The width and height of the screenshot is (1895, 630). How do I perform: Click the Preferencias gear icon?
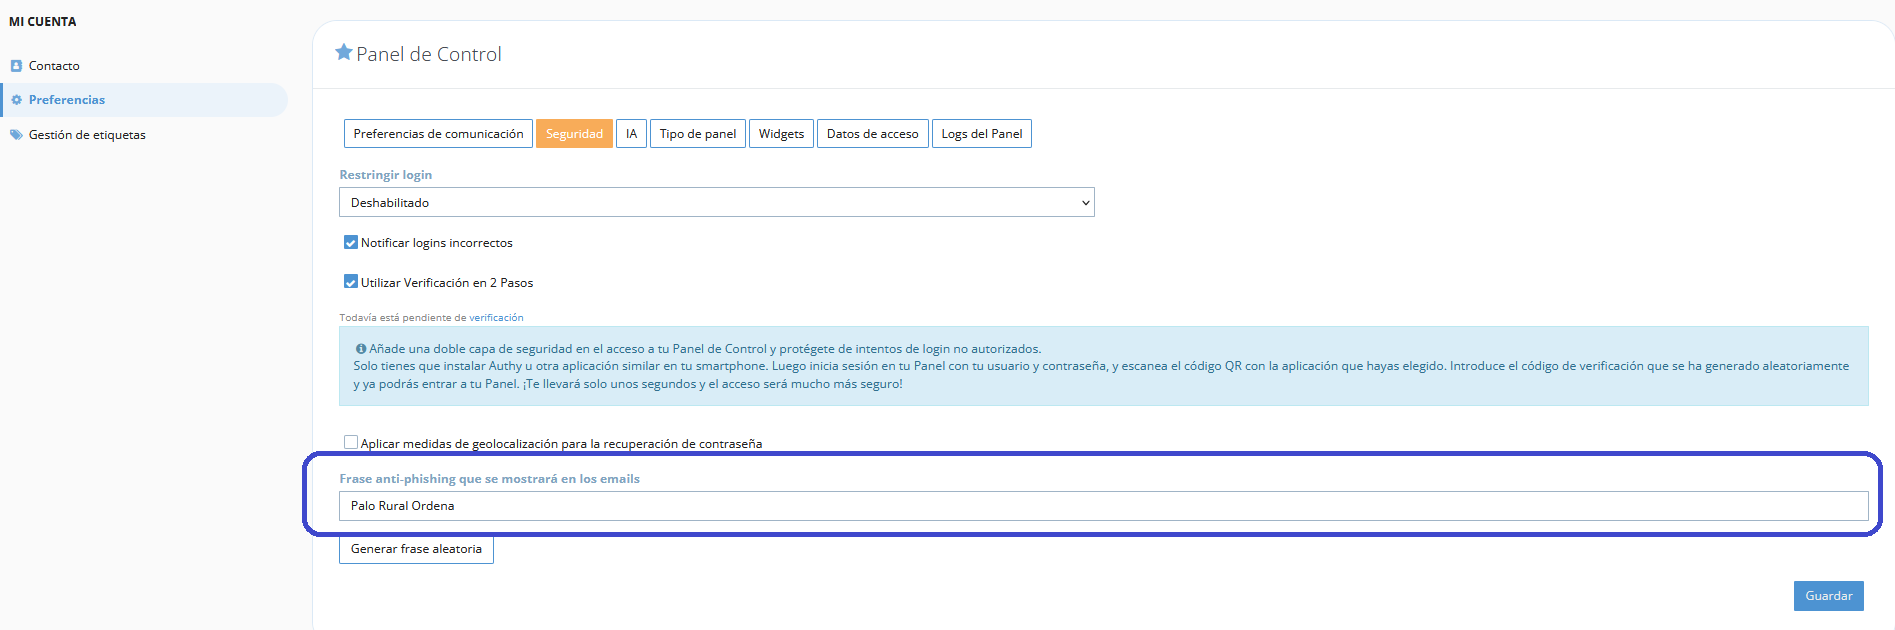[x=16, y=100]
